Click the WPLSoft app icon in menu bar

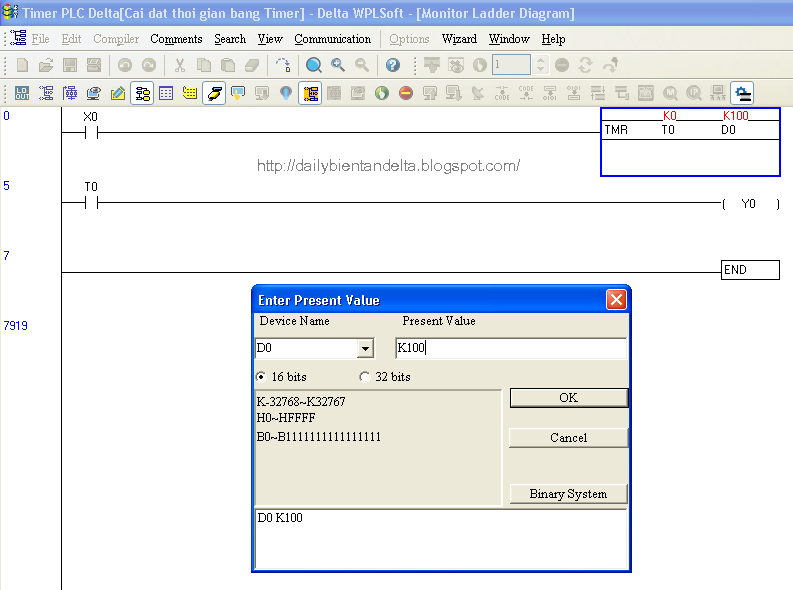tap(19, 38)
